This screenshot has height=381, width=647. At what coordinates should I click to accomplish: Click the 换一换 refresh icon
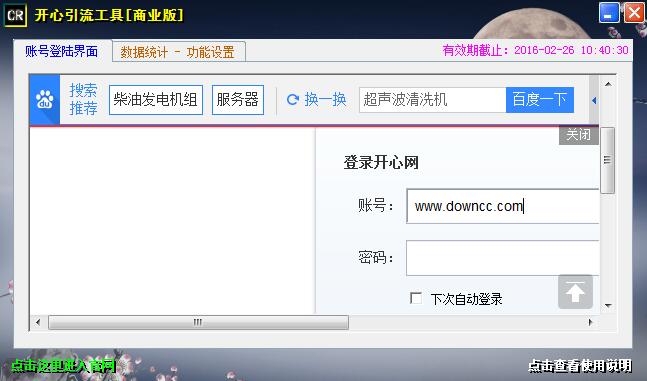[293, 99]
